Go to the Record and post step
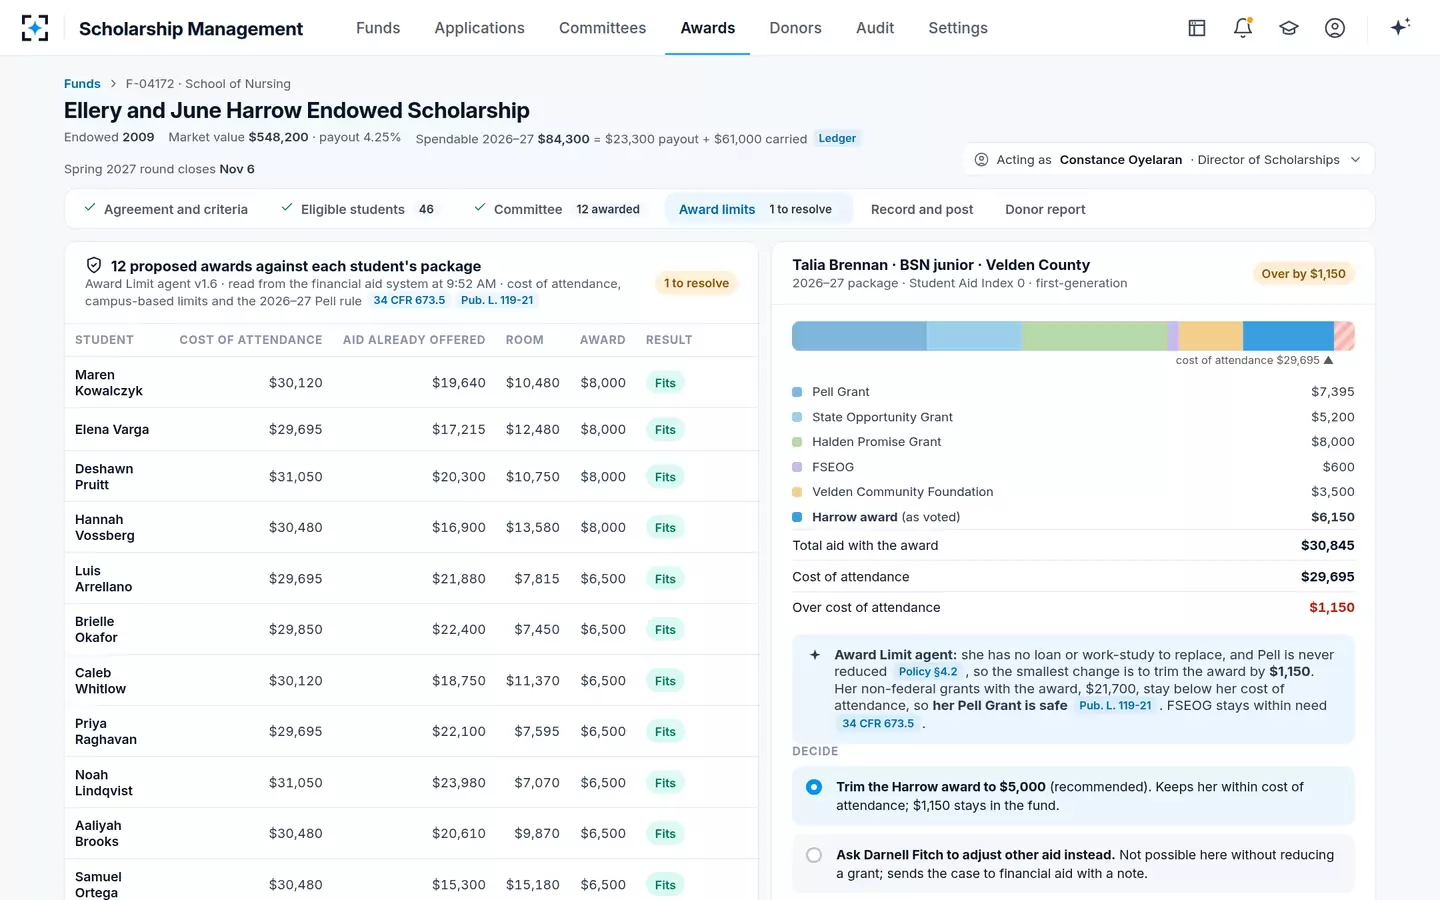 (922, 209)
